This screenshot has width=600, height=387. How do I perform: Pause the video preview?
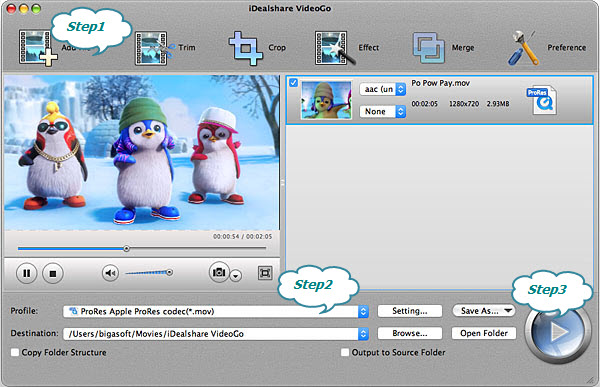click(x=26, y=273)
